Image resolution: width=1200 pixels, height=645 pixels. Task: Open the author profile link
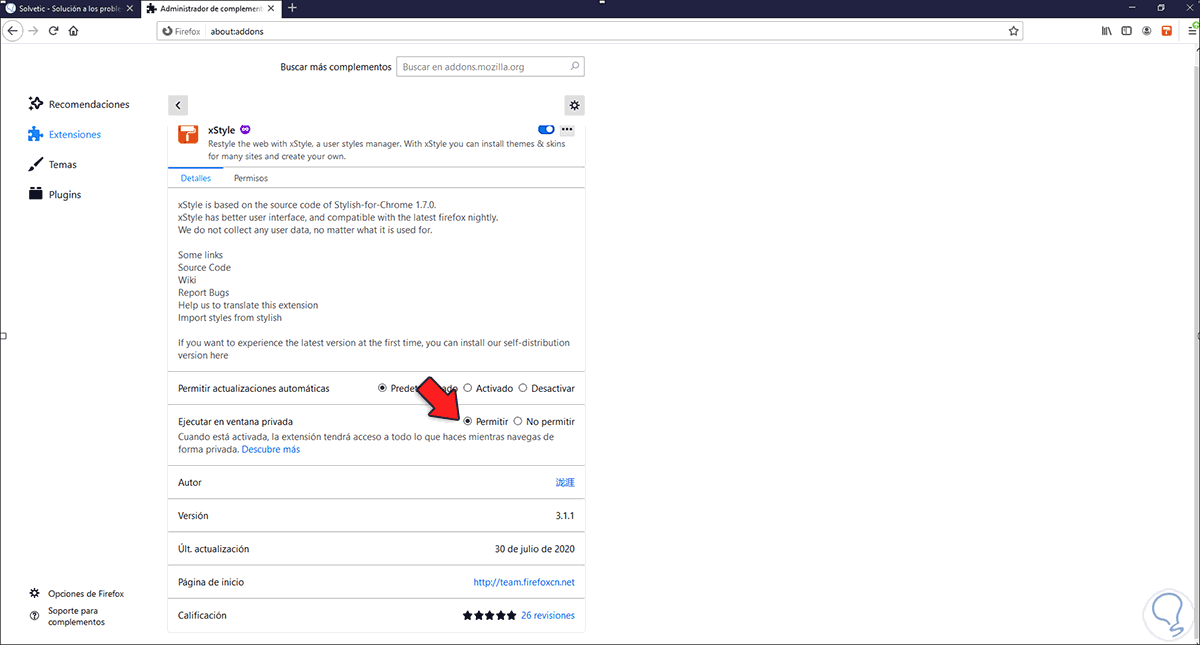tap(565, 482)
